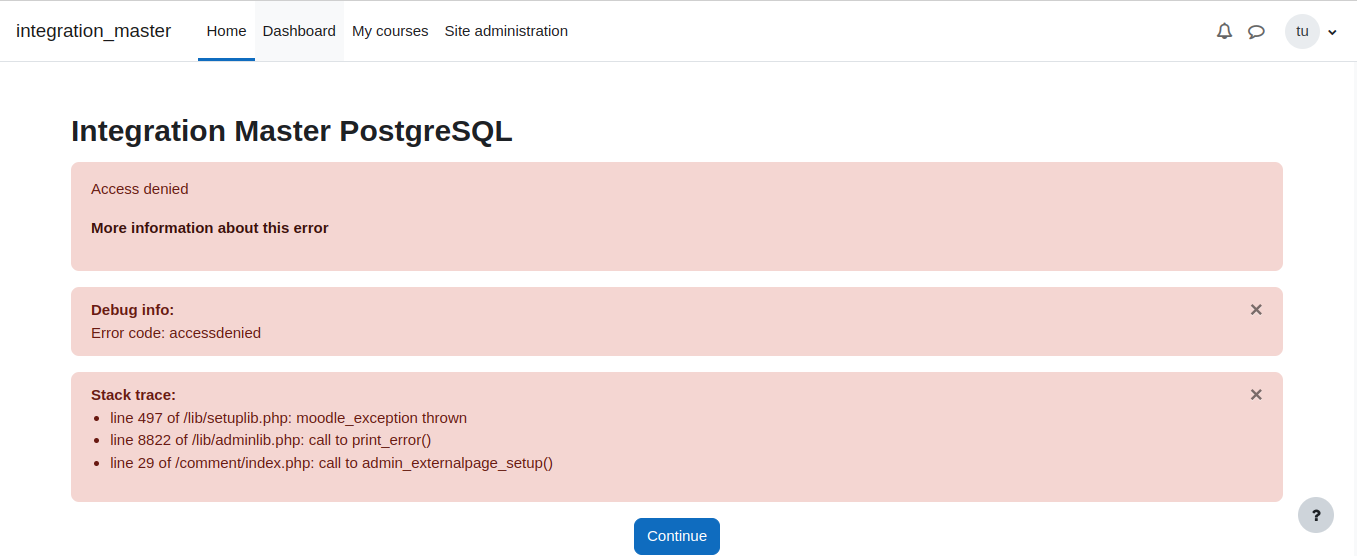Go to the Home tab

(226, 31)
